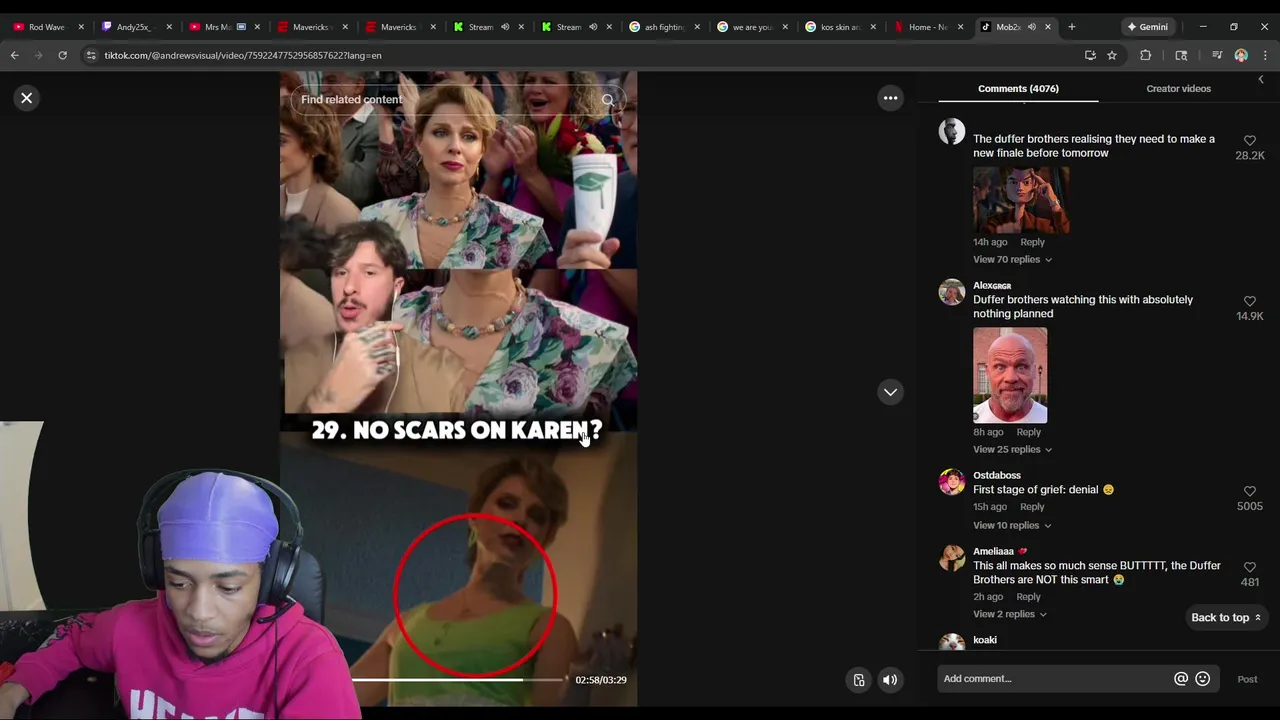Click the Back to top button
This screenshot has height=720, width=1280.
click(x=1225, y=618)
